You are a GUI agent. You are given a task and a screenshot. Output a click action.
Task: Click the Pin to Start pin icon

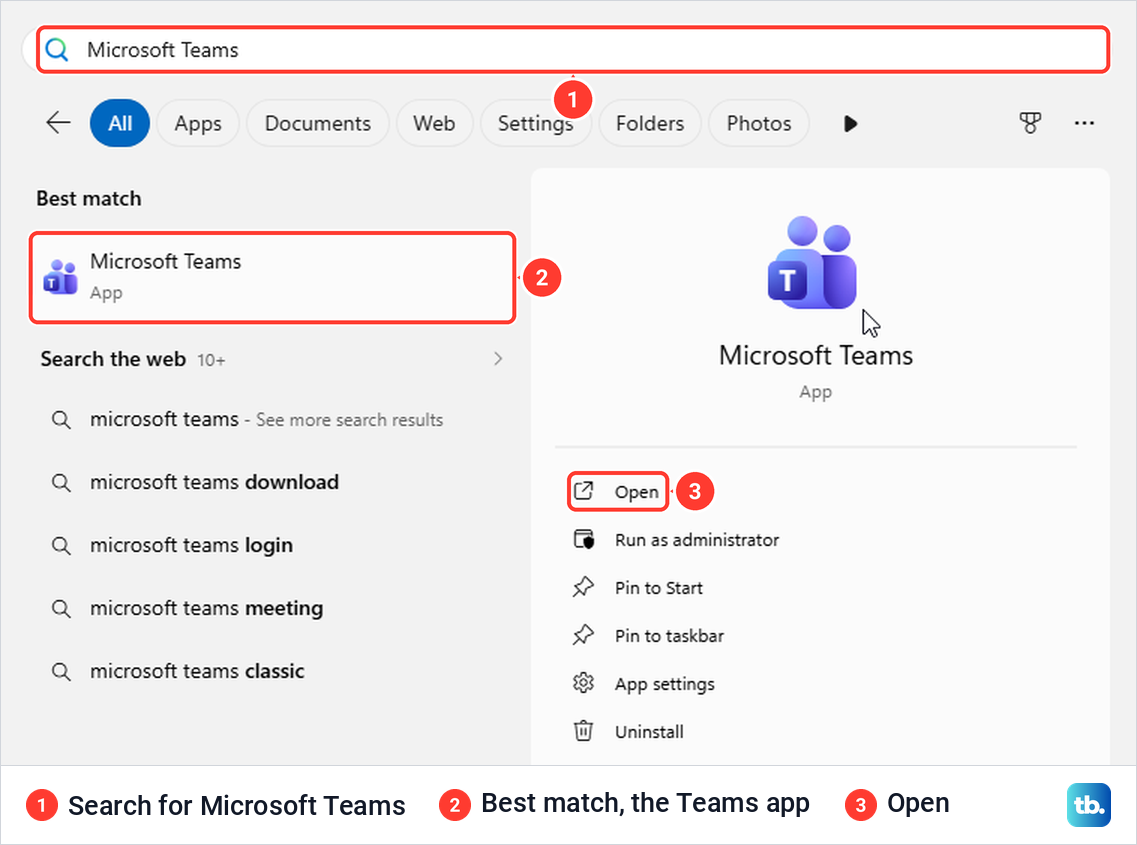coord(584,587)
